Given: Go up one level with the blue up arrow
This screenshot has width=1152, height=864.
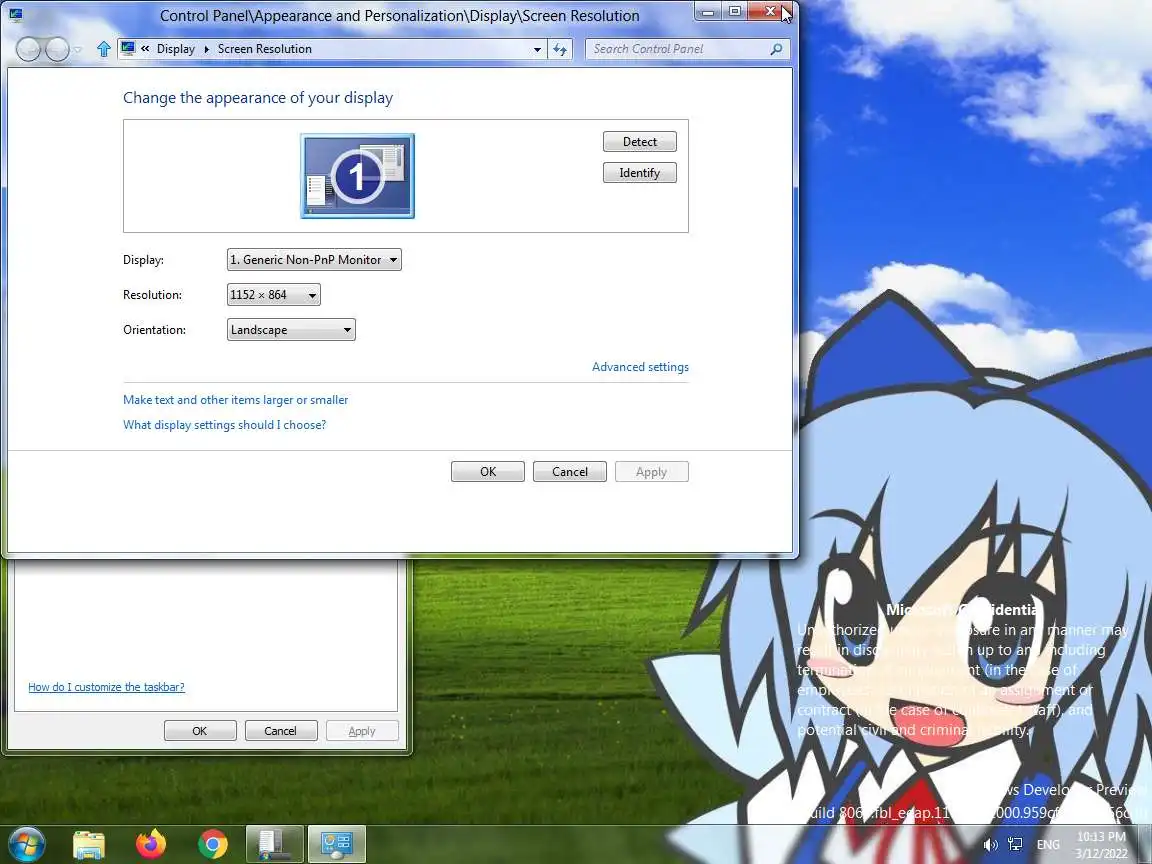Looking at the screenshot, I should pyautogui.click(x=104, y=49).
